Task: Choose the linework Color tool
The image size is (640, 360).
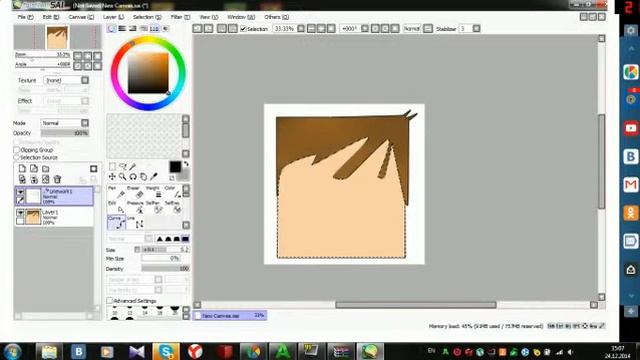Action: pos(173,192)
